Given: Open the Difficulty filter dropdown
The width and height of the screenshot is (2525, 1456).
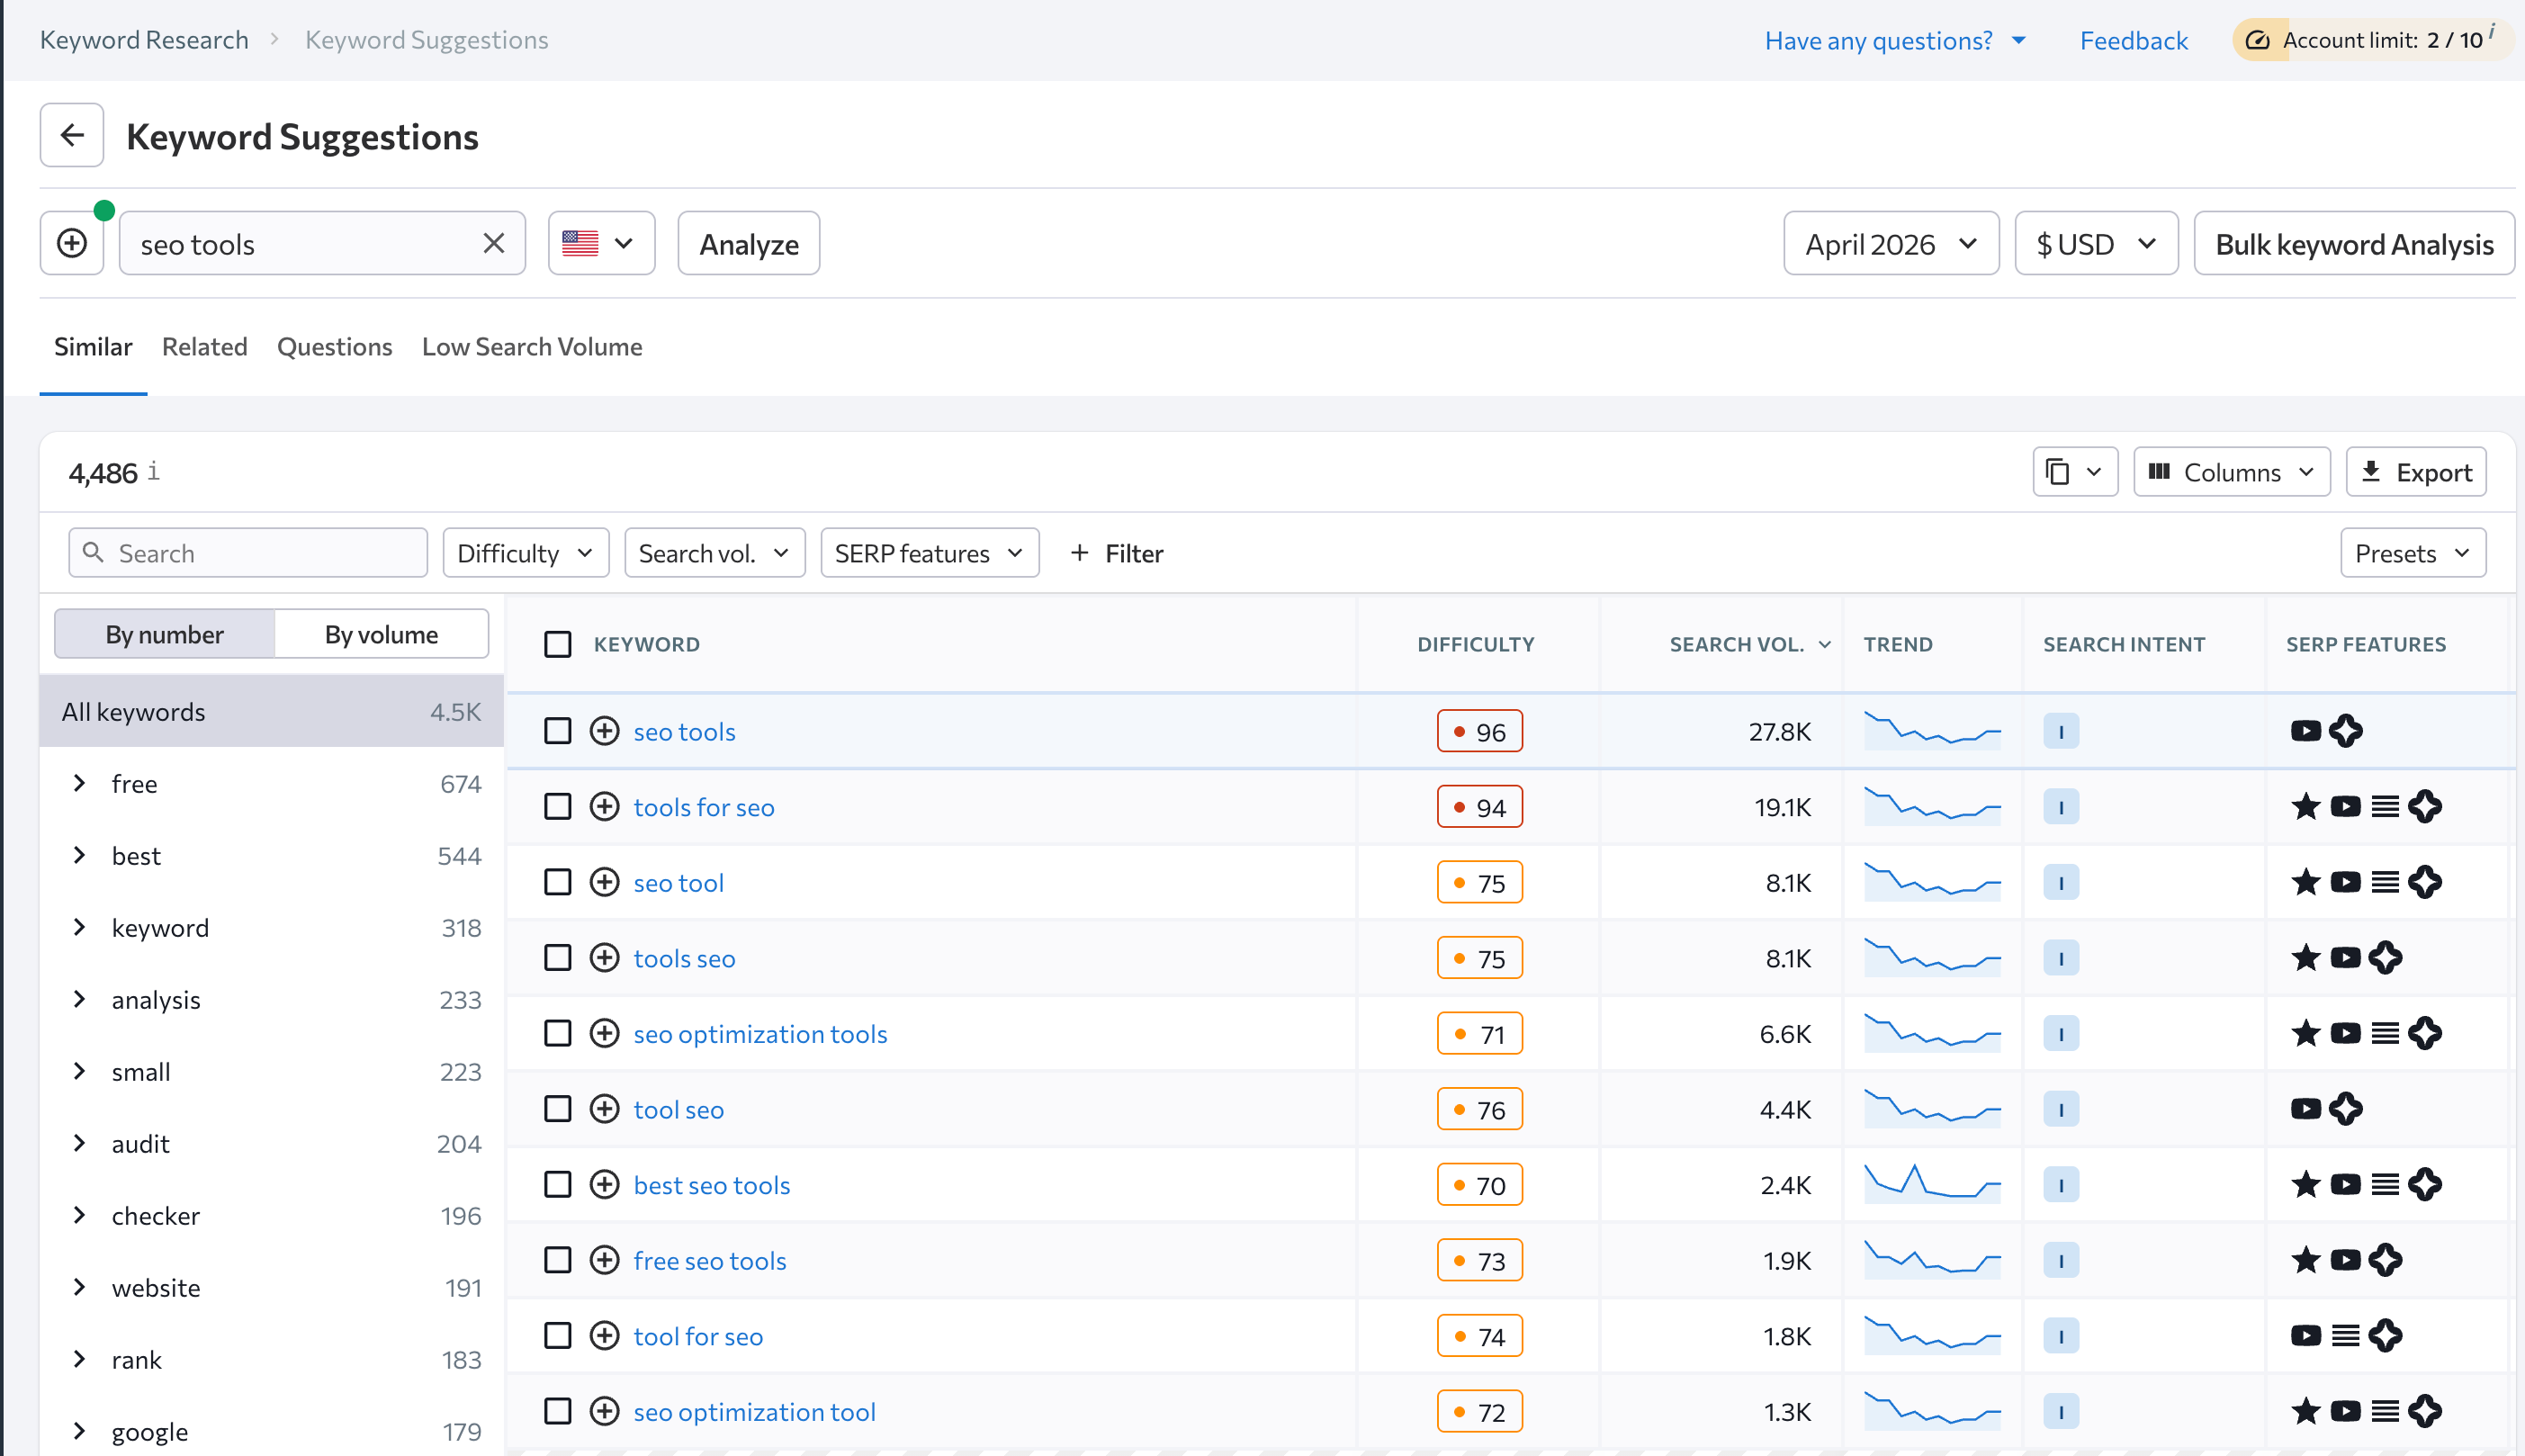Looking at the screenshot, I should (x=526, y=553).
